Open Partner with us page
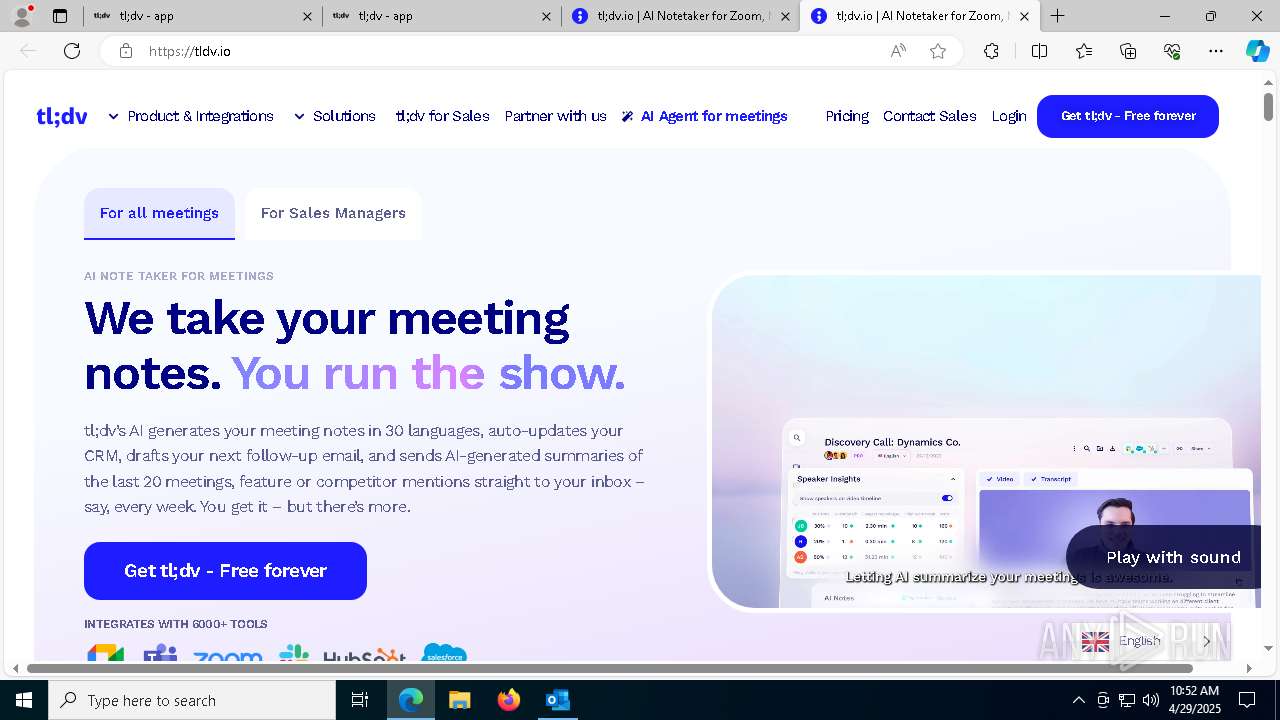 click(555, 116)
